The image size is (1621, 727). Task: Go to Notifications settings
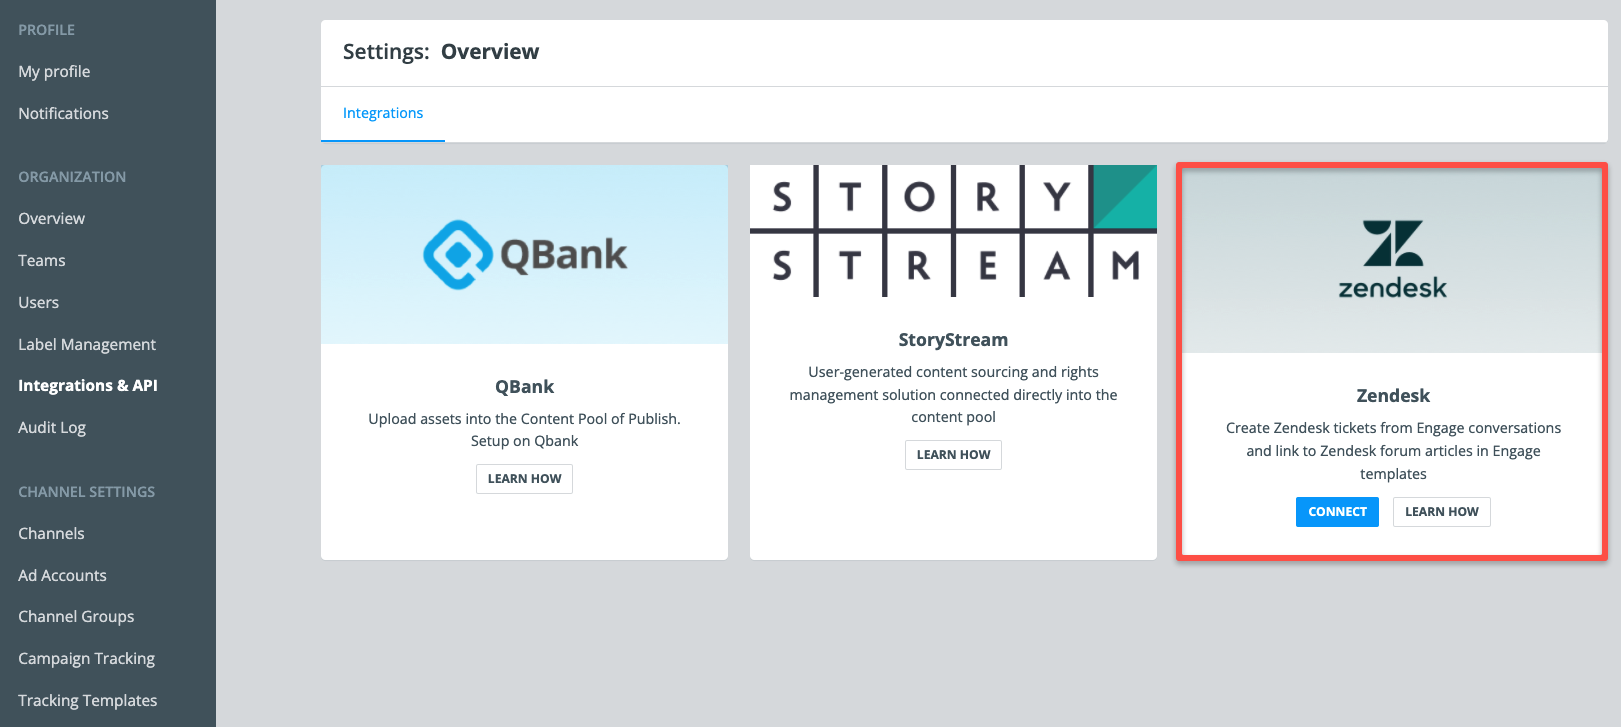63,114
